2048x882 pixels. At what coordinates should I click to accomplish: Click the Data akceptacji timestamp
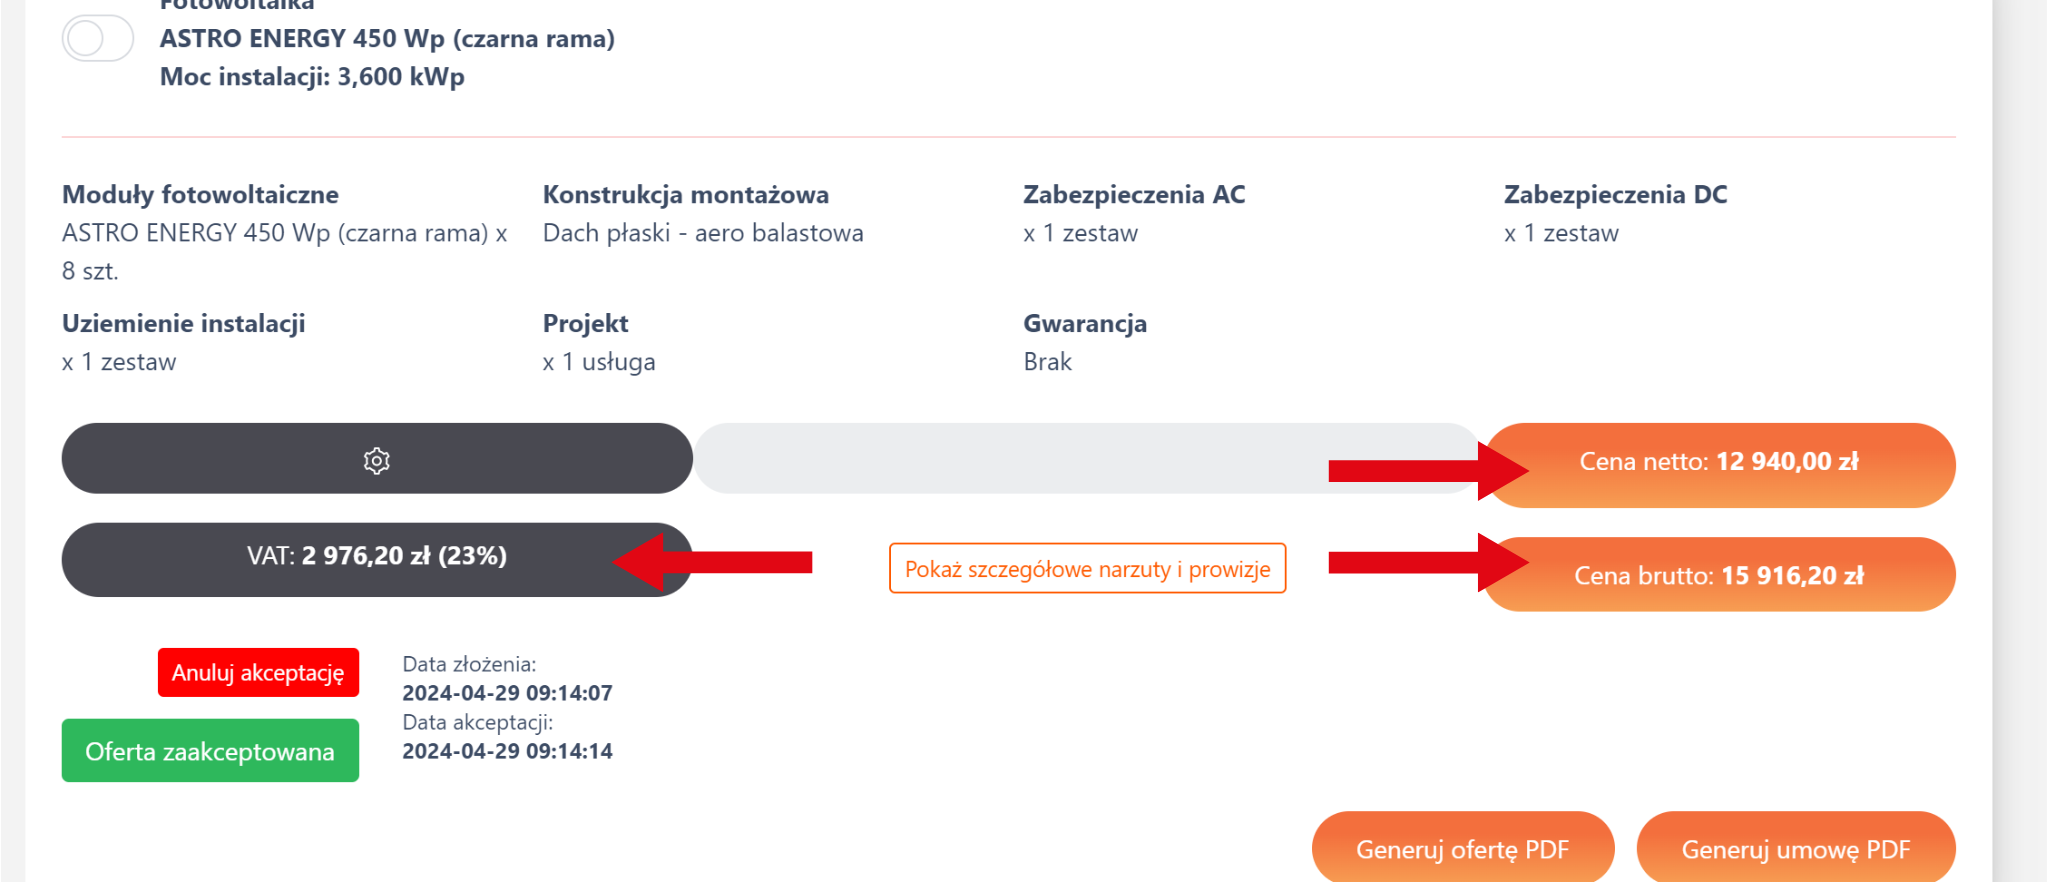click(x=507, y=751)
